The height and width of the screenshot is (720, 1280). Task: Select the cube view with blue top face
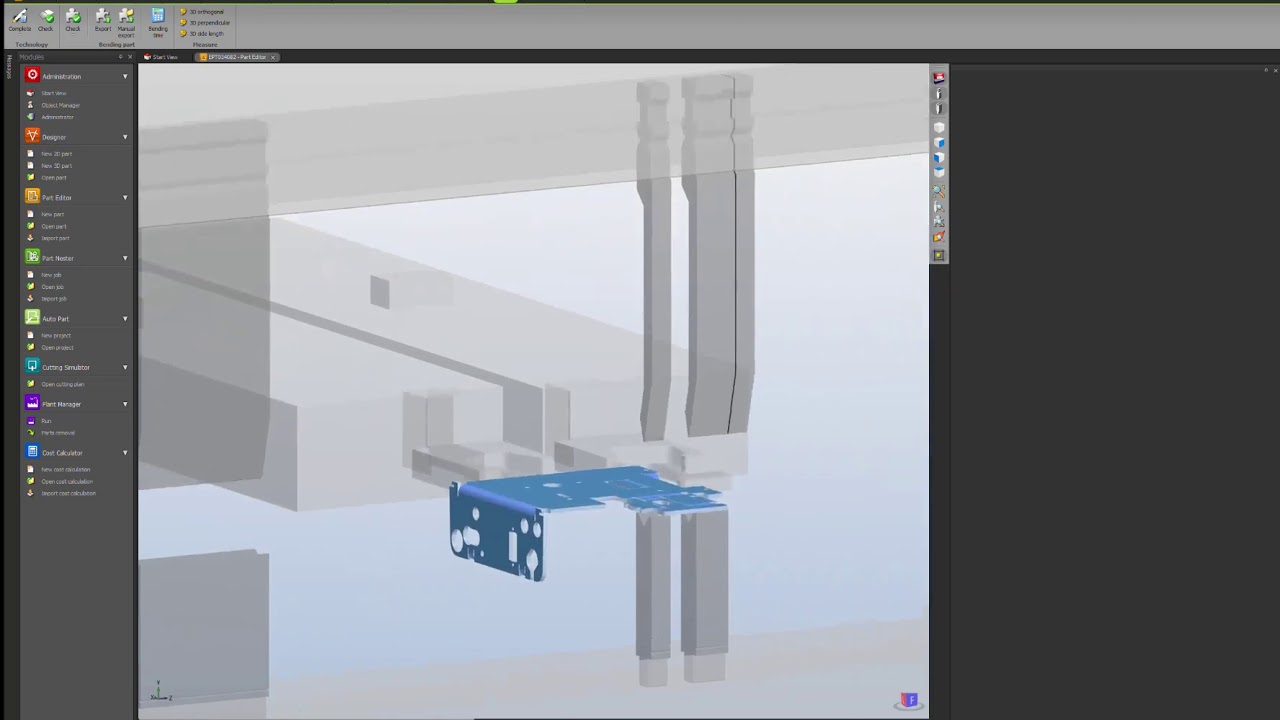click(x=939, y=172)
